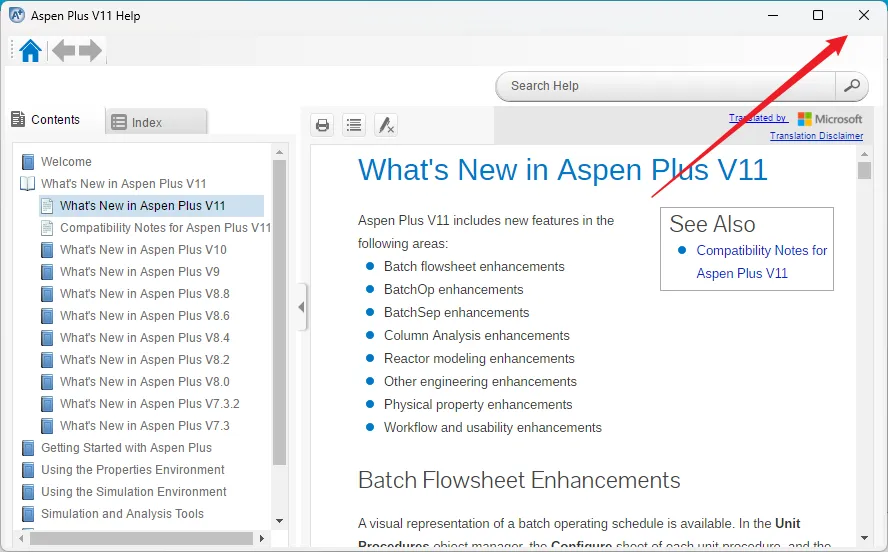Click help page scroll up arrow

click(x=864, y=154)
